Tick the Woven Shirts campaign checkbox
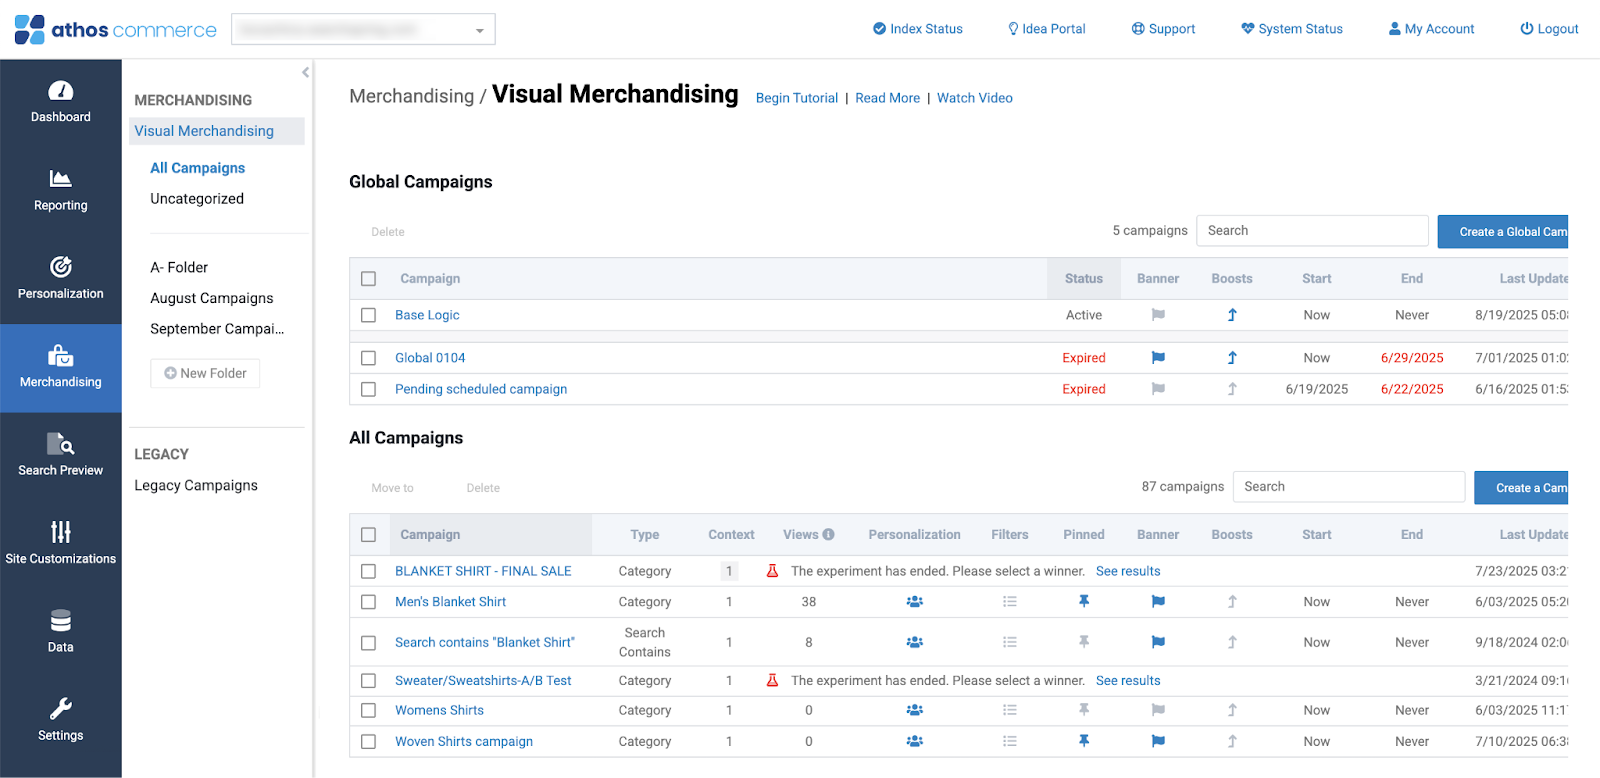The width and height of the screenshot is (1600, 778). [369, 742]
